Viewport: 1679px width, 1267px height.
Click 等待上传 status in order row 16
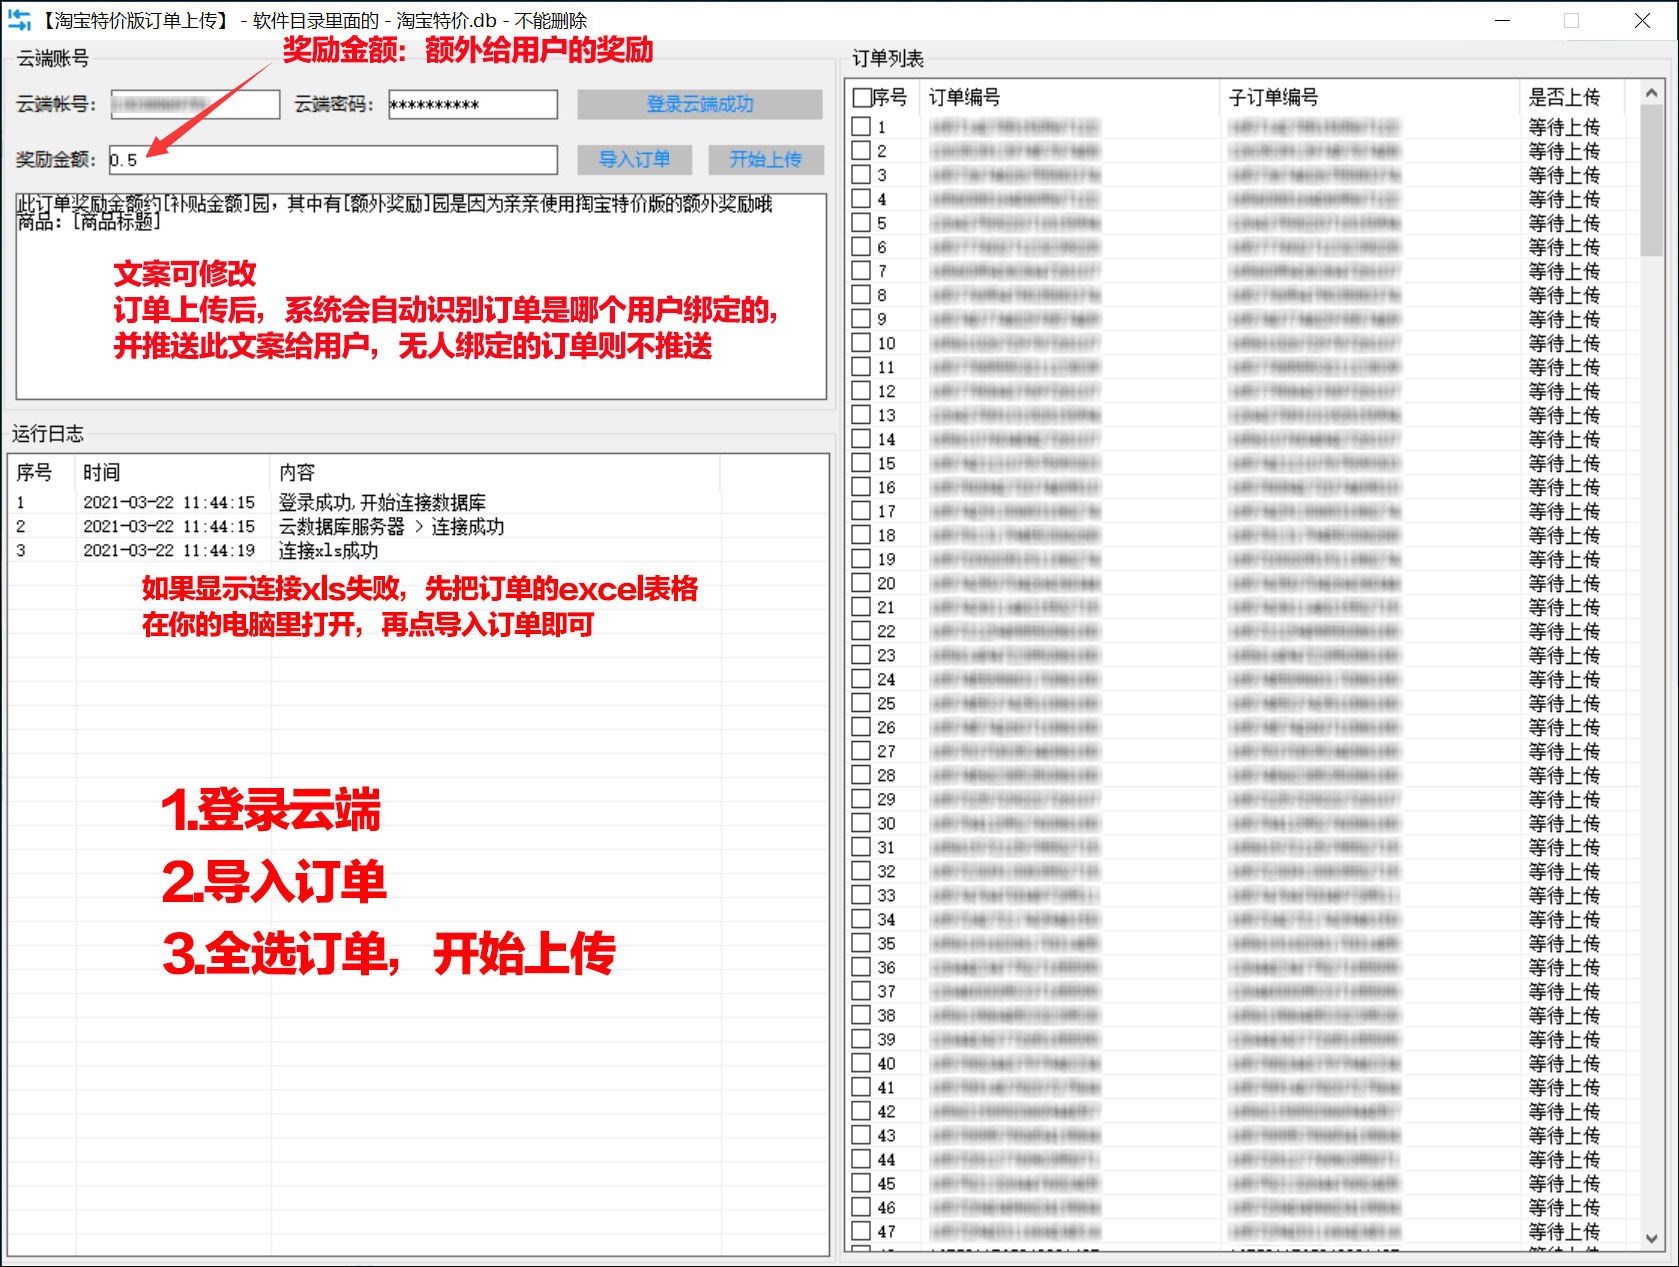pyautogui.click(x=1564, y=487)
